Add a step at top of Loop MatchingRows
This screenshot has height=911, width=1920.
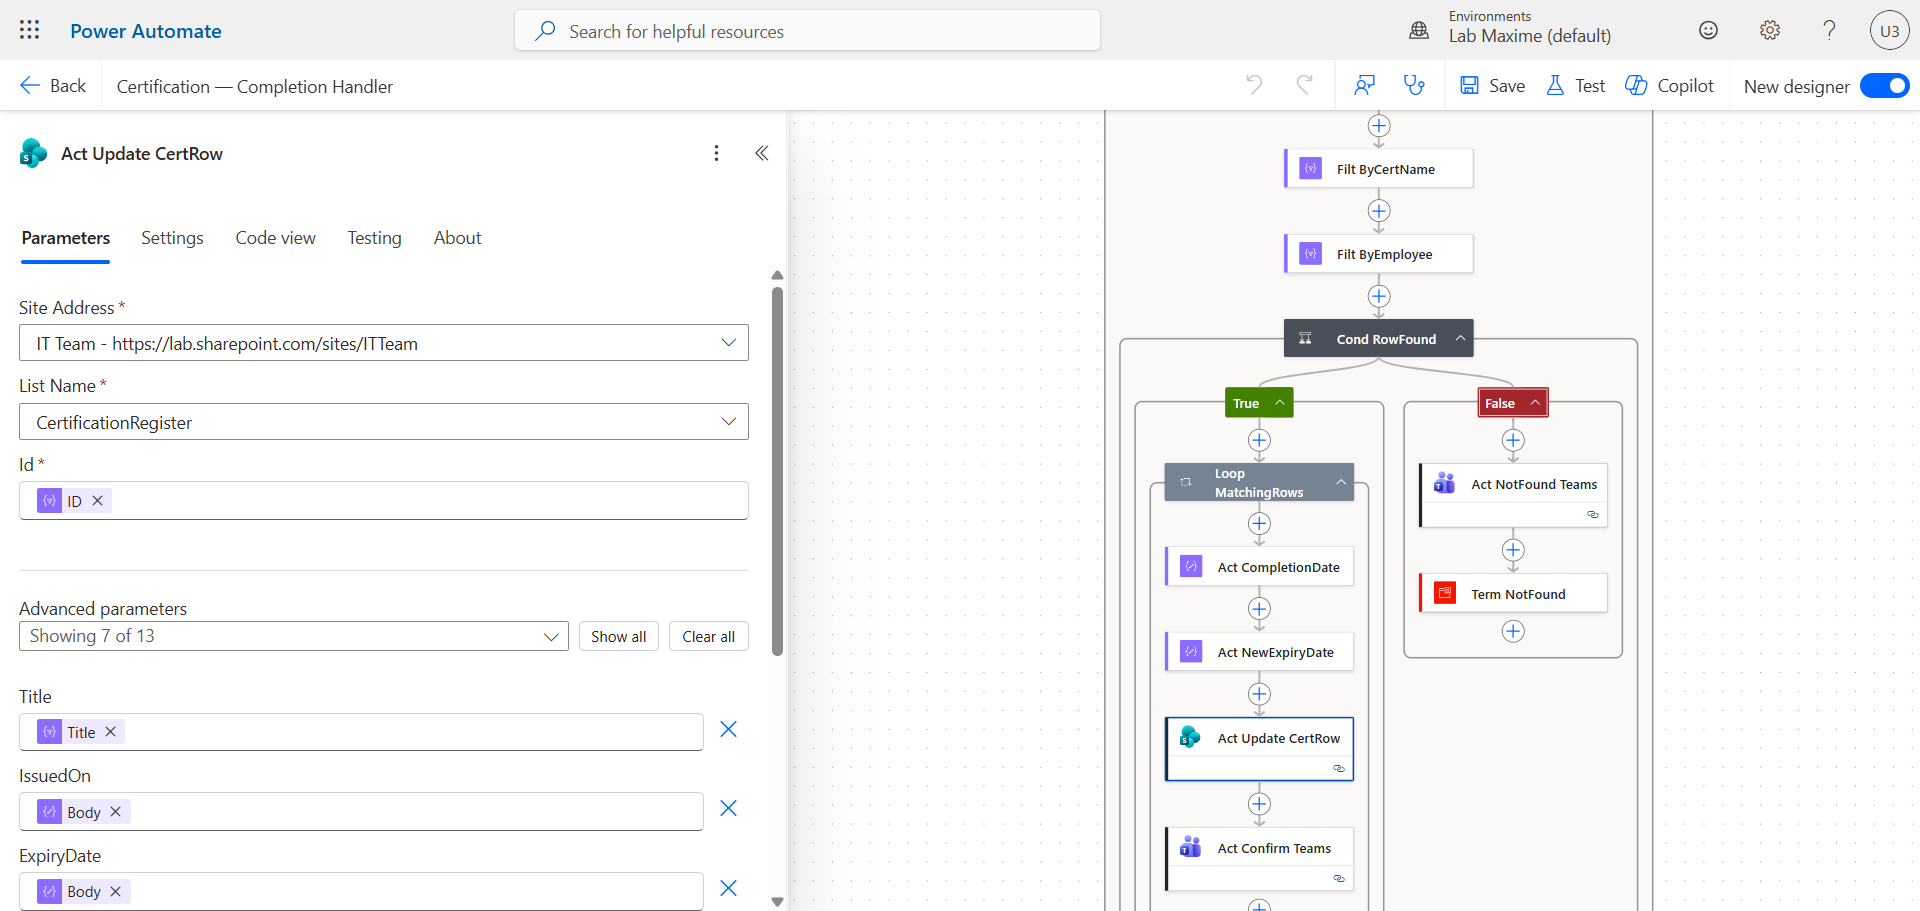tap(1259, 524)
